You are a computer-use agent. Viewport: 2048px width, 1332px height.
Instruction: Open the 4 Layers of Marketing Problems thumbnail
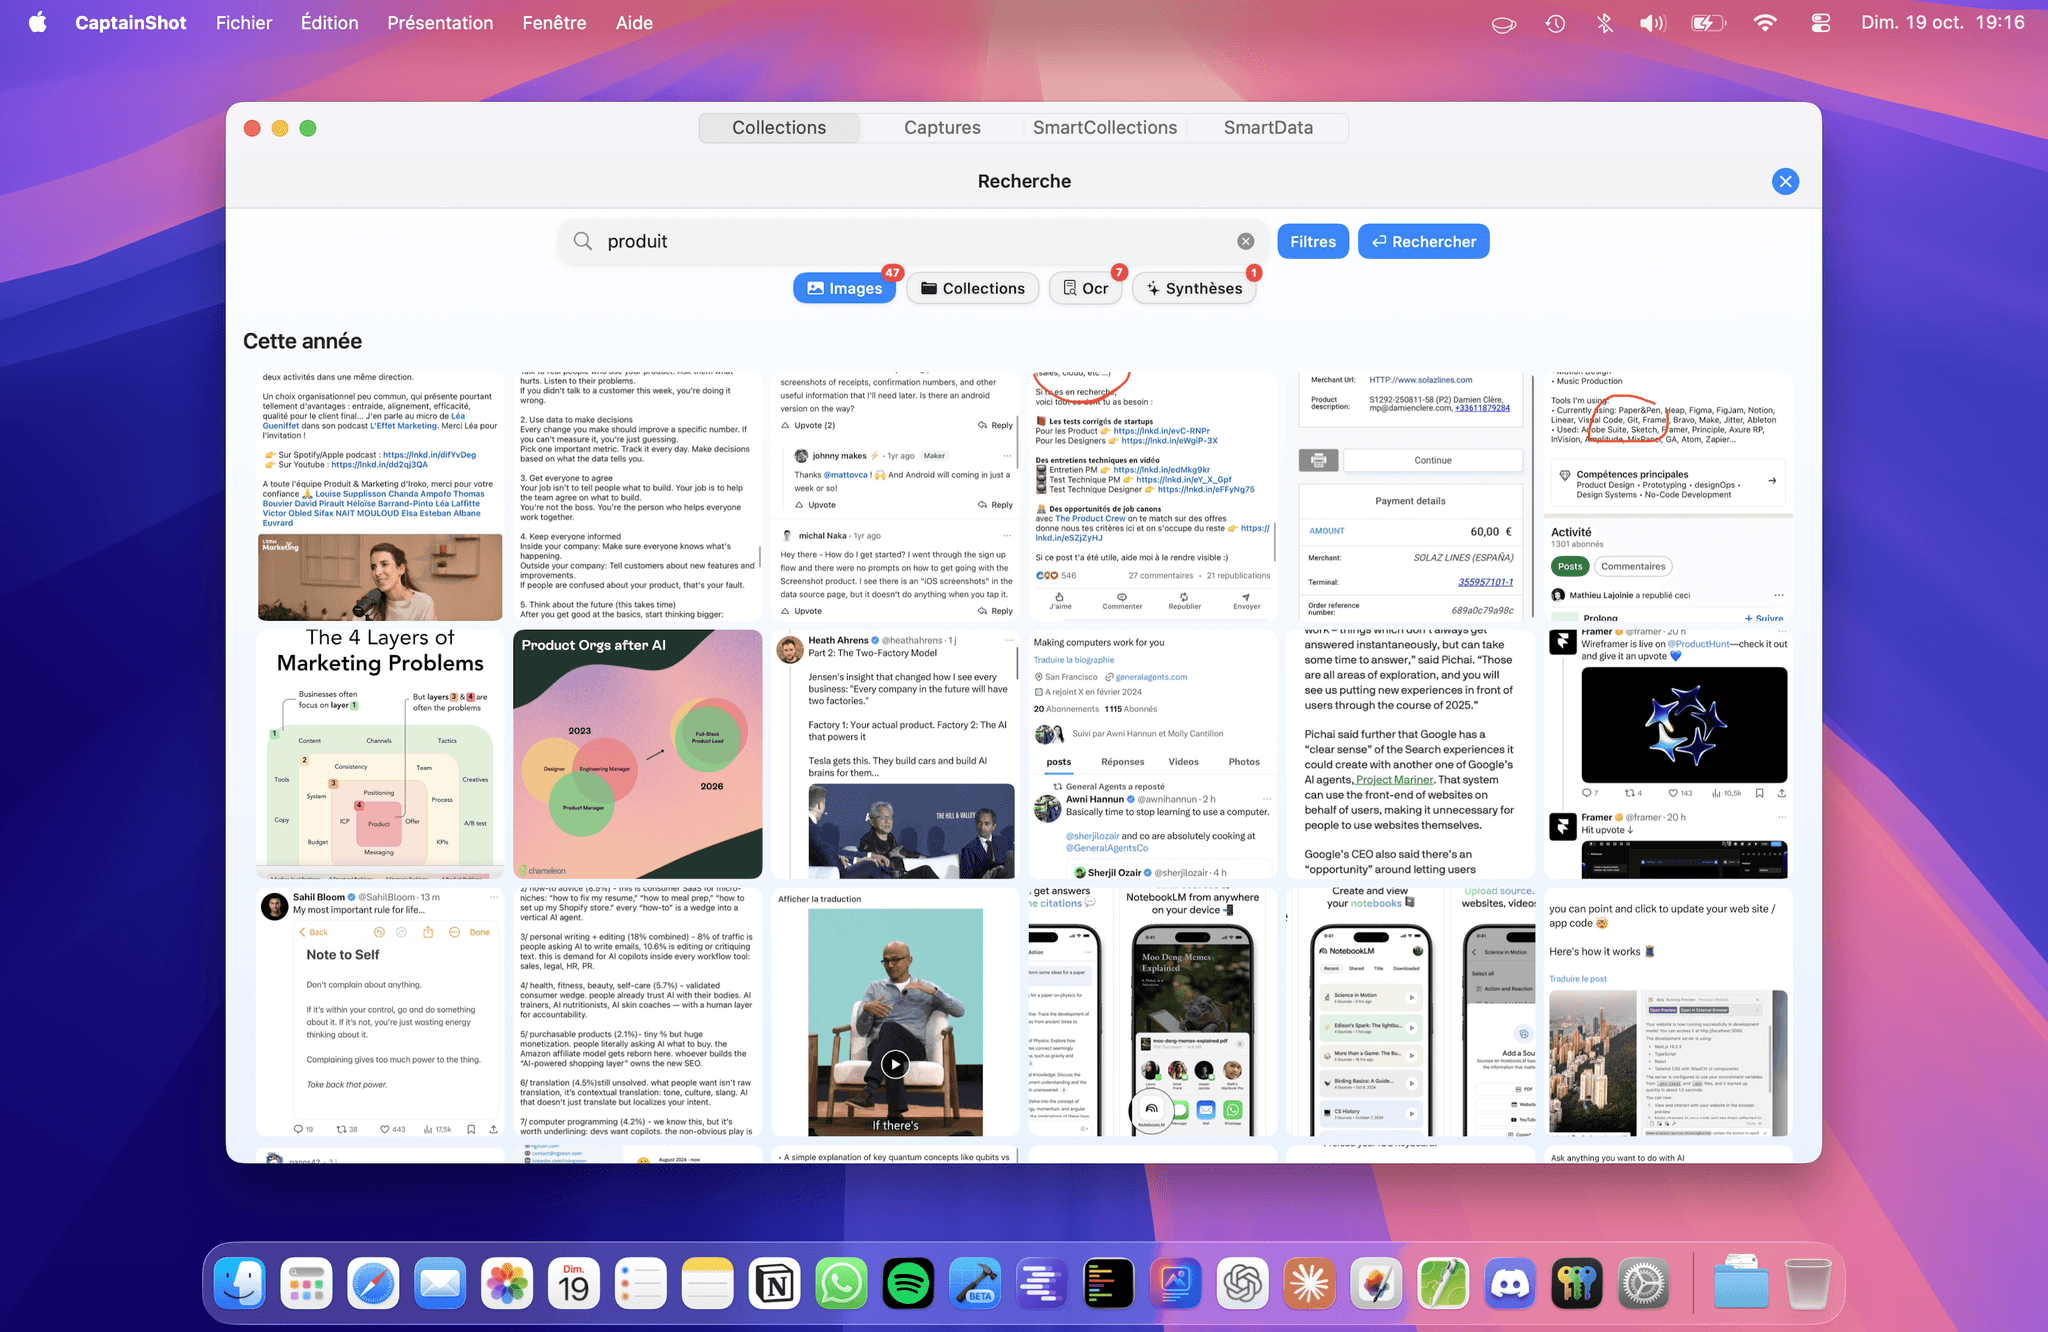coord(380,754)
